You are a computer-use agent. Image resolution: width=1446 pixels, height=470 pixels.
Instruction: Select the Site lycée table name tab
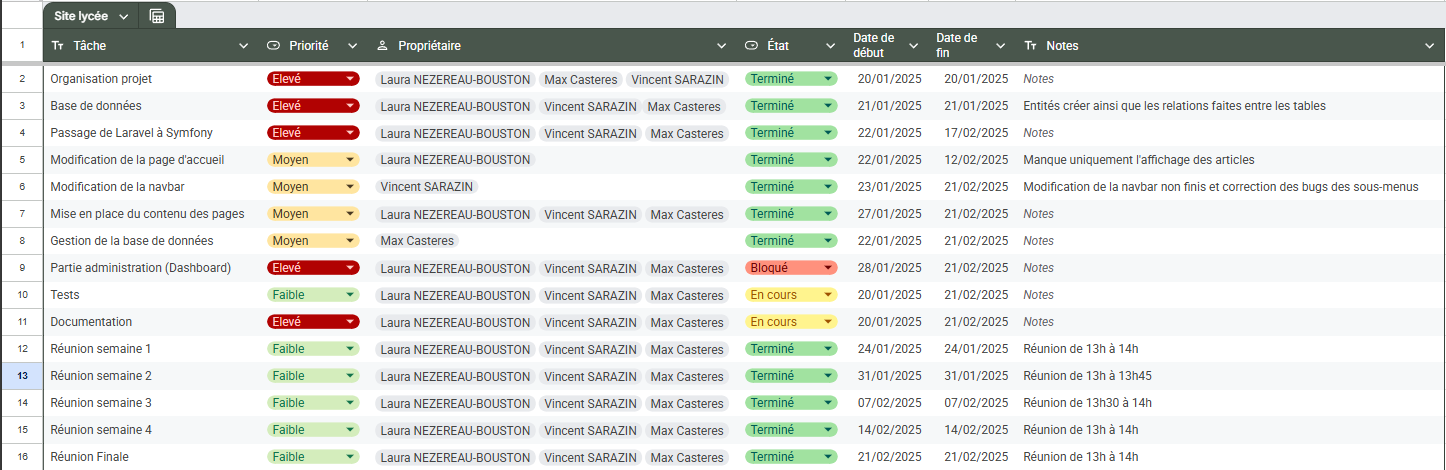coord(82,17)
